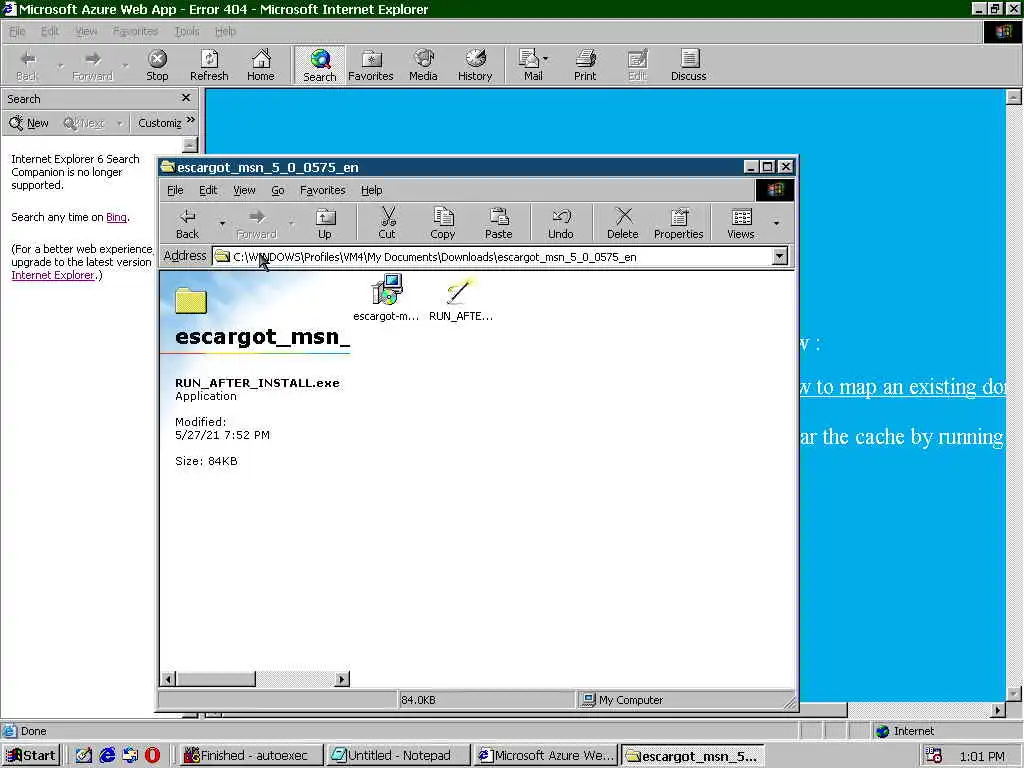Click Customize in the Search pane
The image size is (1024, 768).
(159, 123)
